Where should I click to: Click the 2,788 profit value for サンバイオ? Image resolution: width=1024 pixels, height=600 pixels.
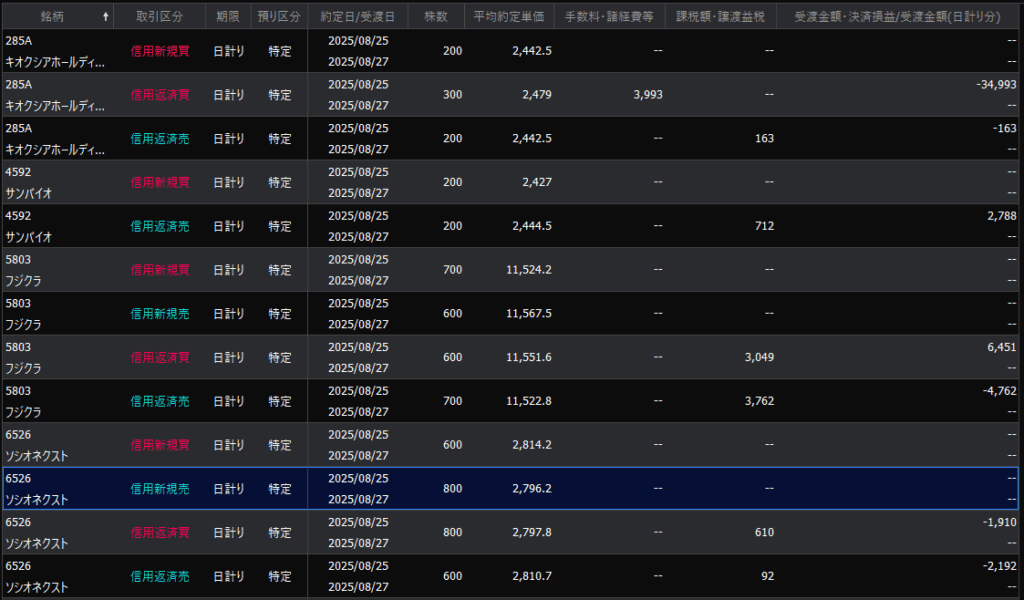pos(1001,216)
